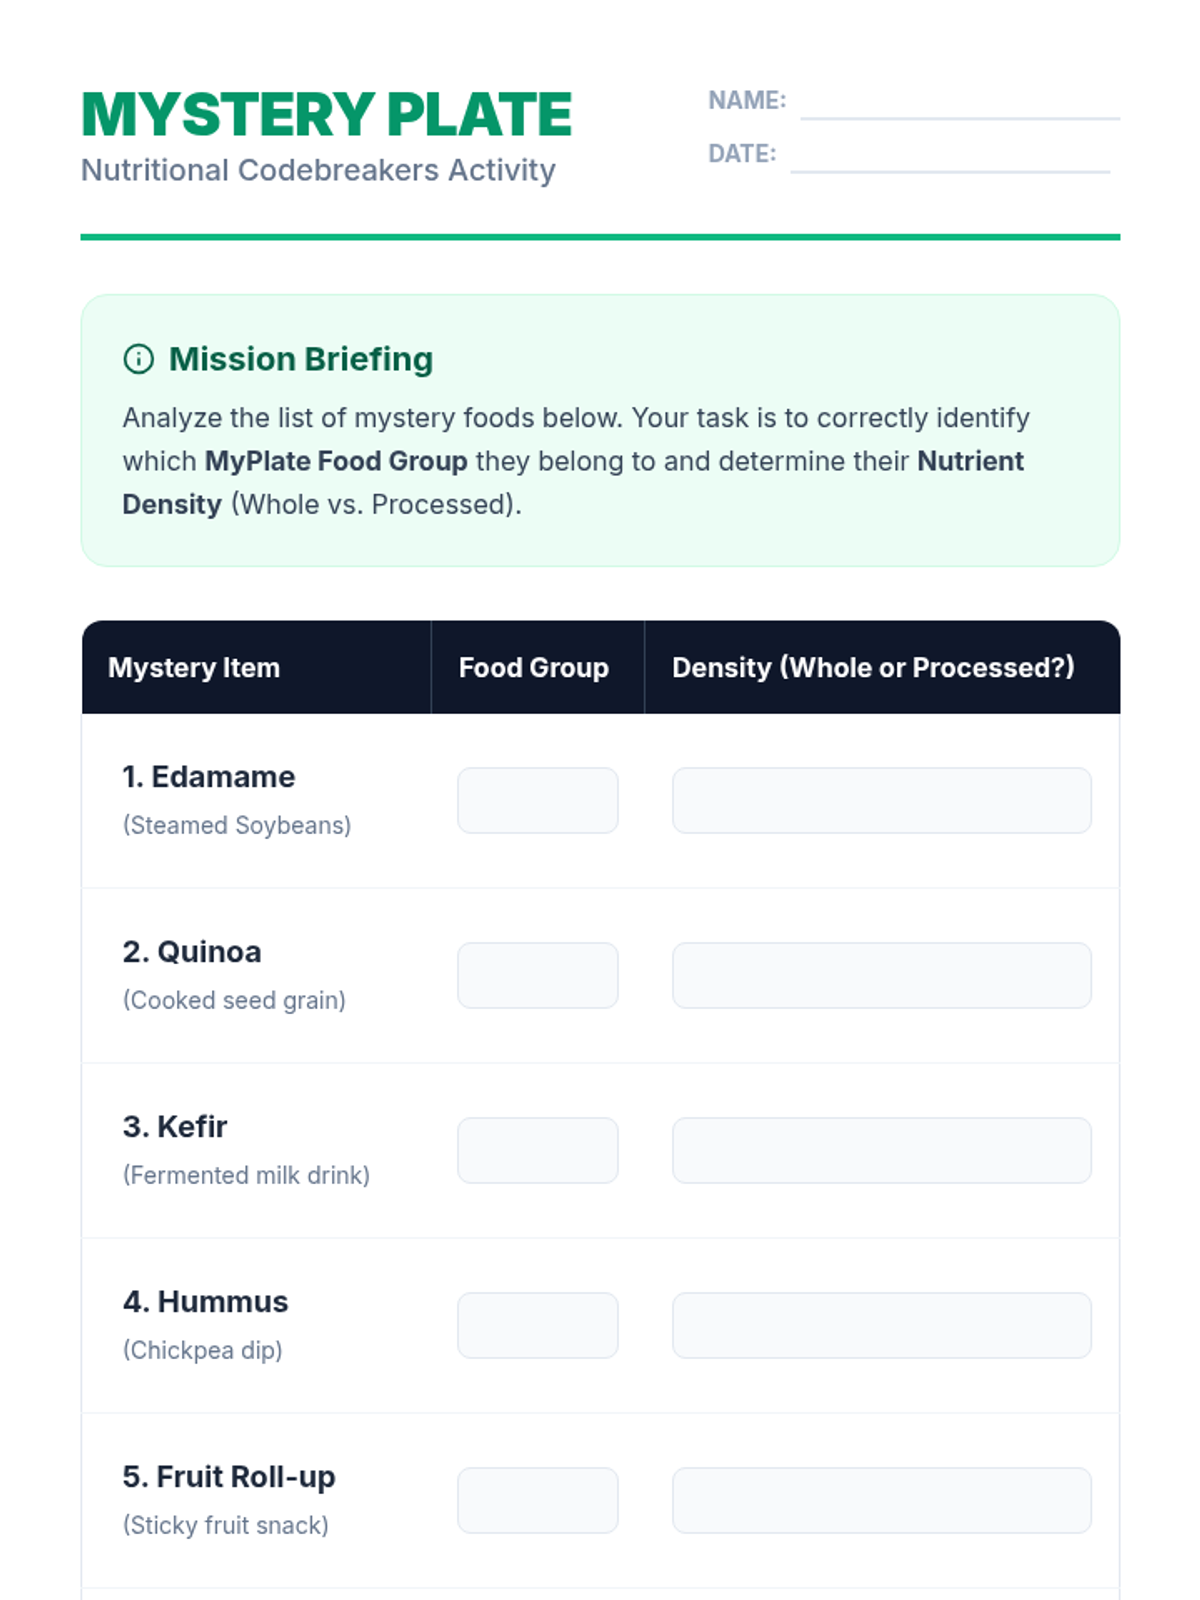Select the Hummus Density answer box
Image resolution: width=1200 pixels, height=1600 pixels.
click(x=882, y=1325)
